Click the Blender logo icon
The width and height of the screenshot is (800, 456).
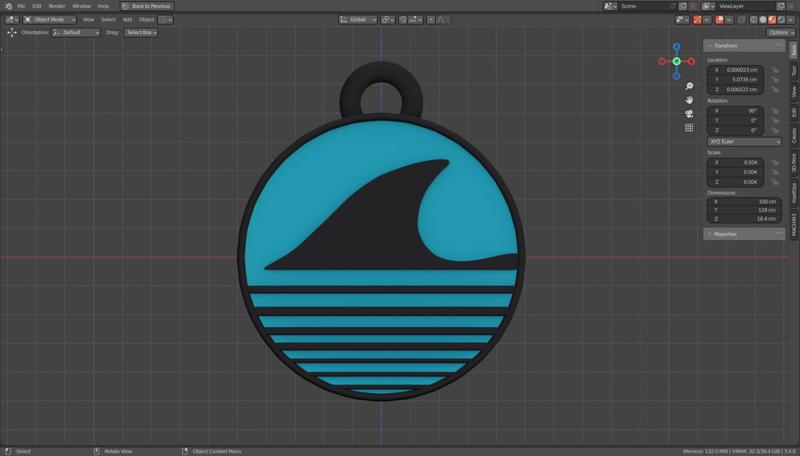(x=8, y=6)
